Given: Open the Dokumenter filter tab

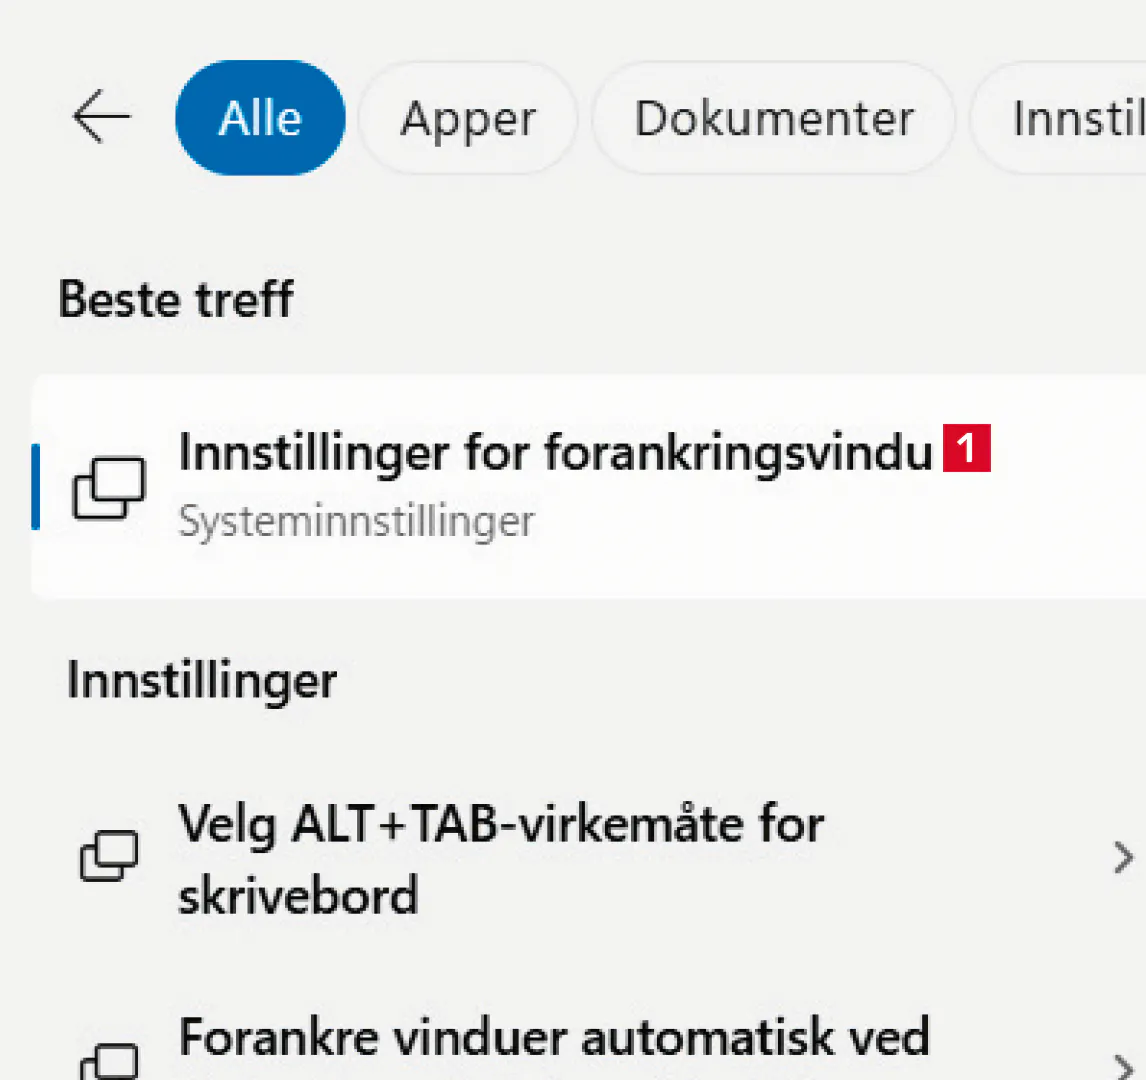Looking at the screenshot, I should coord(773,119).
